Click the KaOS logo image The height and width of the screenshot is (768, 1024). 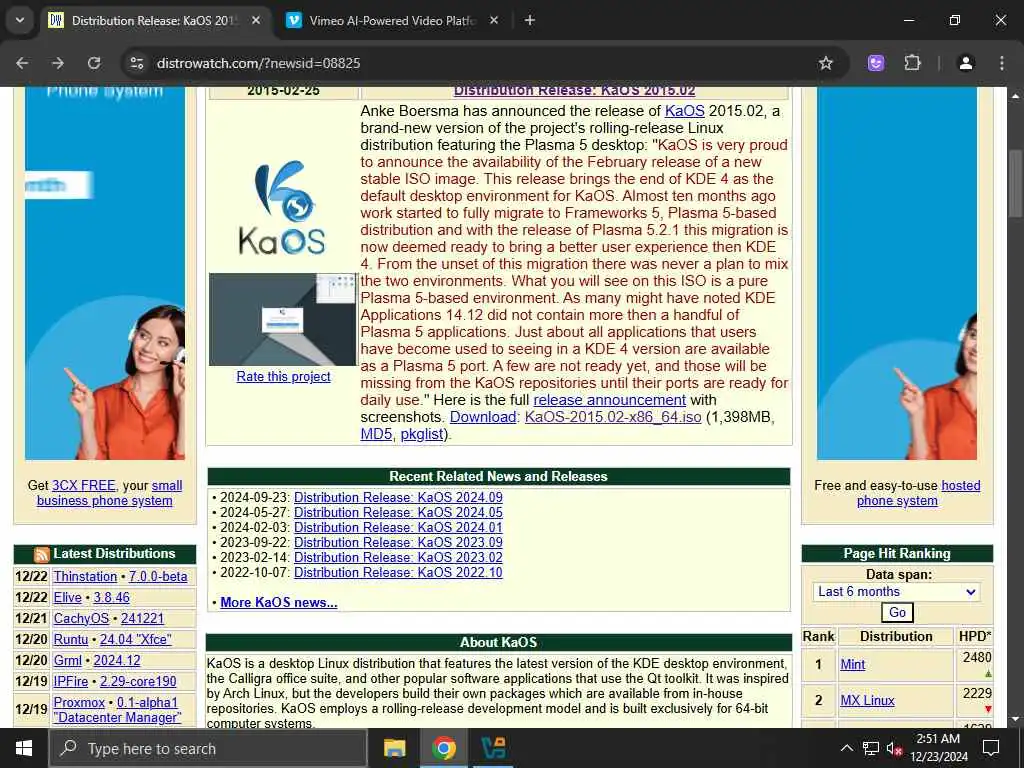pos(282,208)
